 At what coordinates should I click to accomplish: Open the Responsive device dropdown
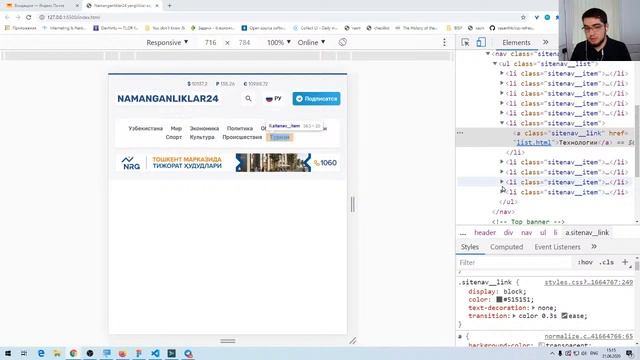point(167,42)
